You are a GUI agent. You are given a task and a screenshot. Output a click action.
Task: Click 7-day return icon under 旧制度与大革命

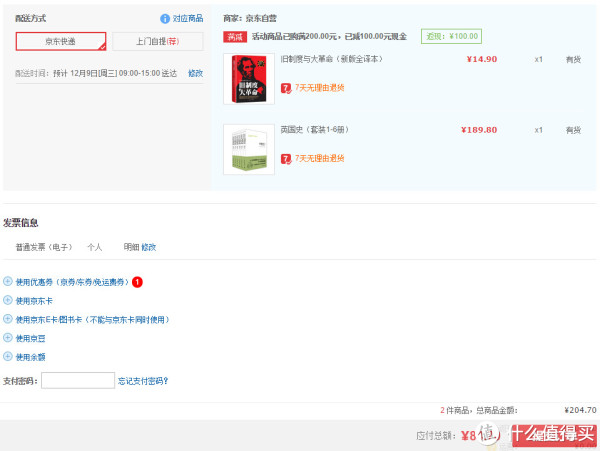pos(286,88)
